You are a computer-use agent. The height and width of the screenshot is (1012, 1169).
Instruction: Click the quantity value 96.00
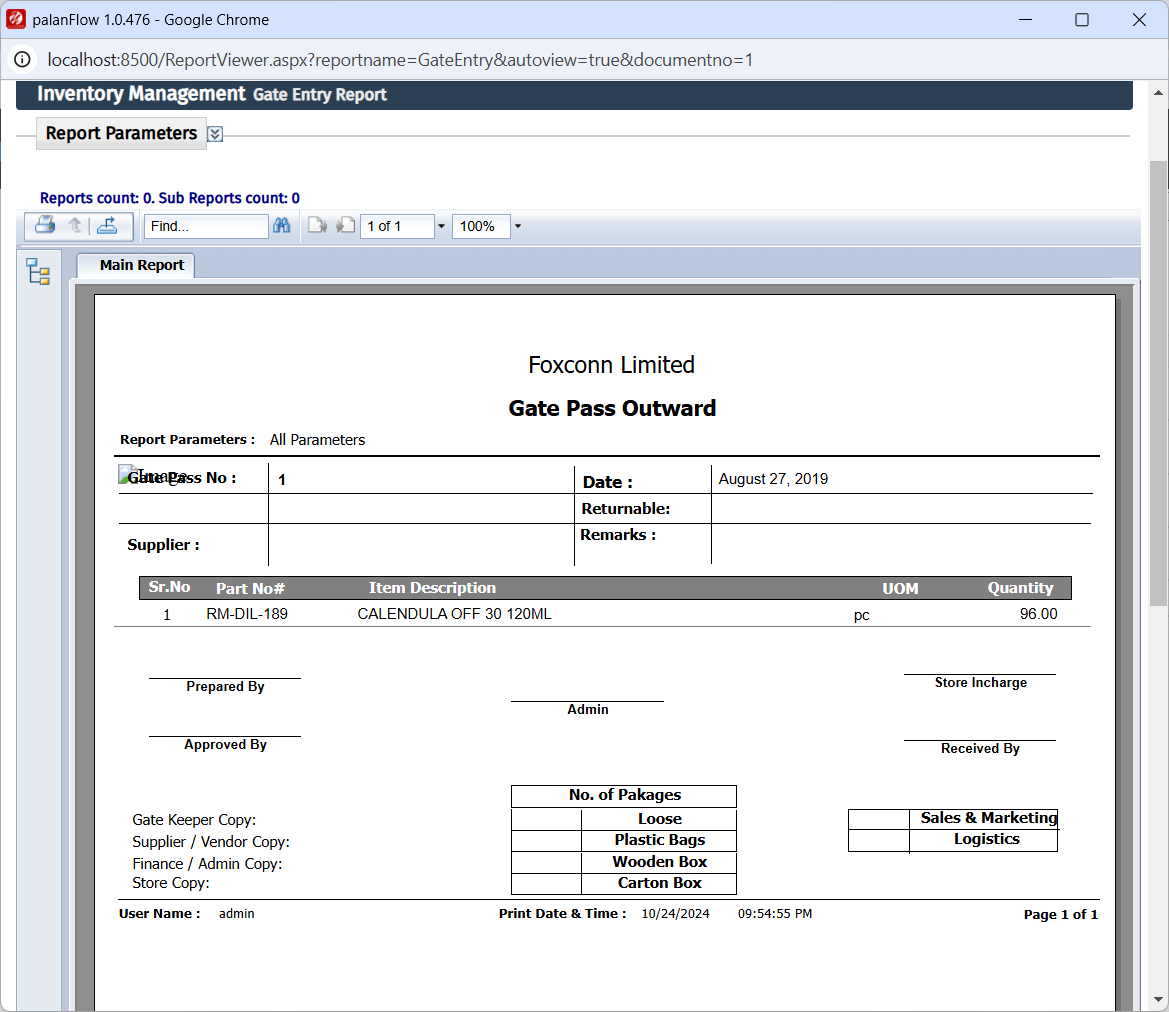[1039, 614]
